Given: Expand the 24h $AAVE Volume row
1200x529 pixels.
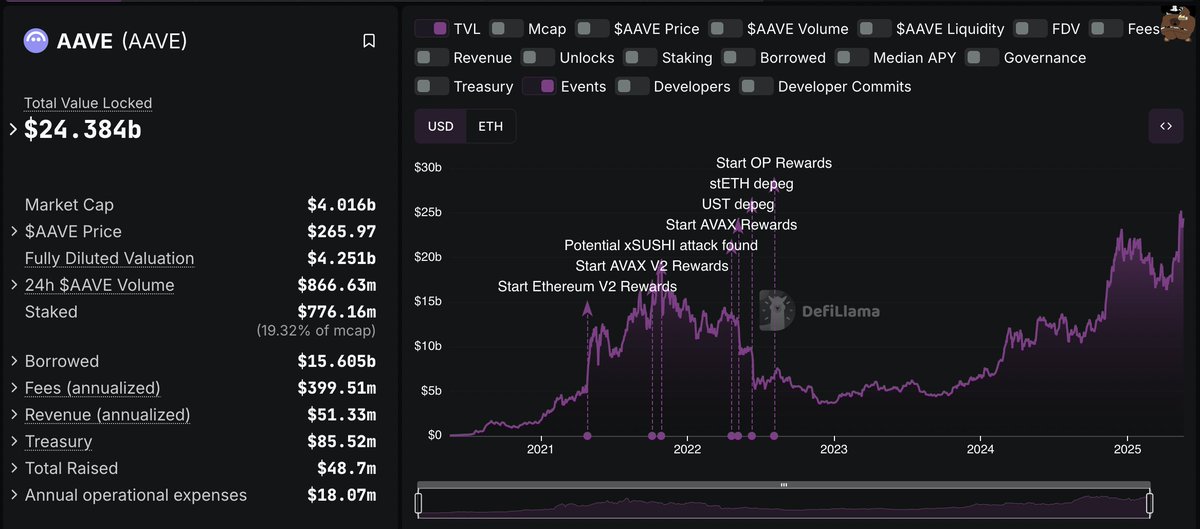Looking at the screenshot, I should click(13, 286).
